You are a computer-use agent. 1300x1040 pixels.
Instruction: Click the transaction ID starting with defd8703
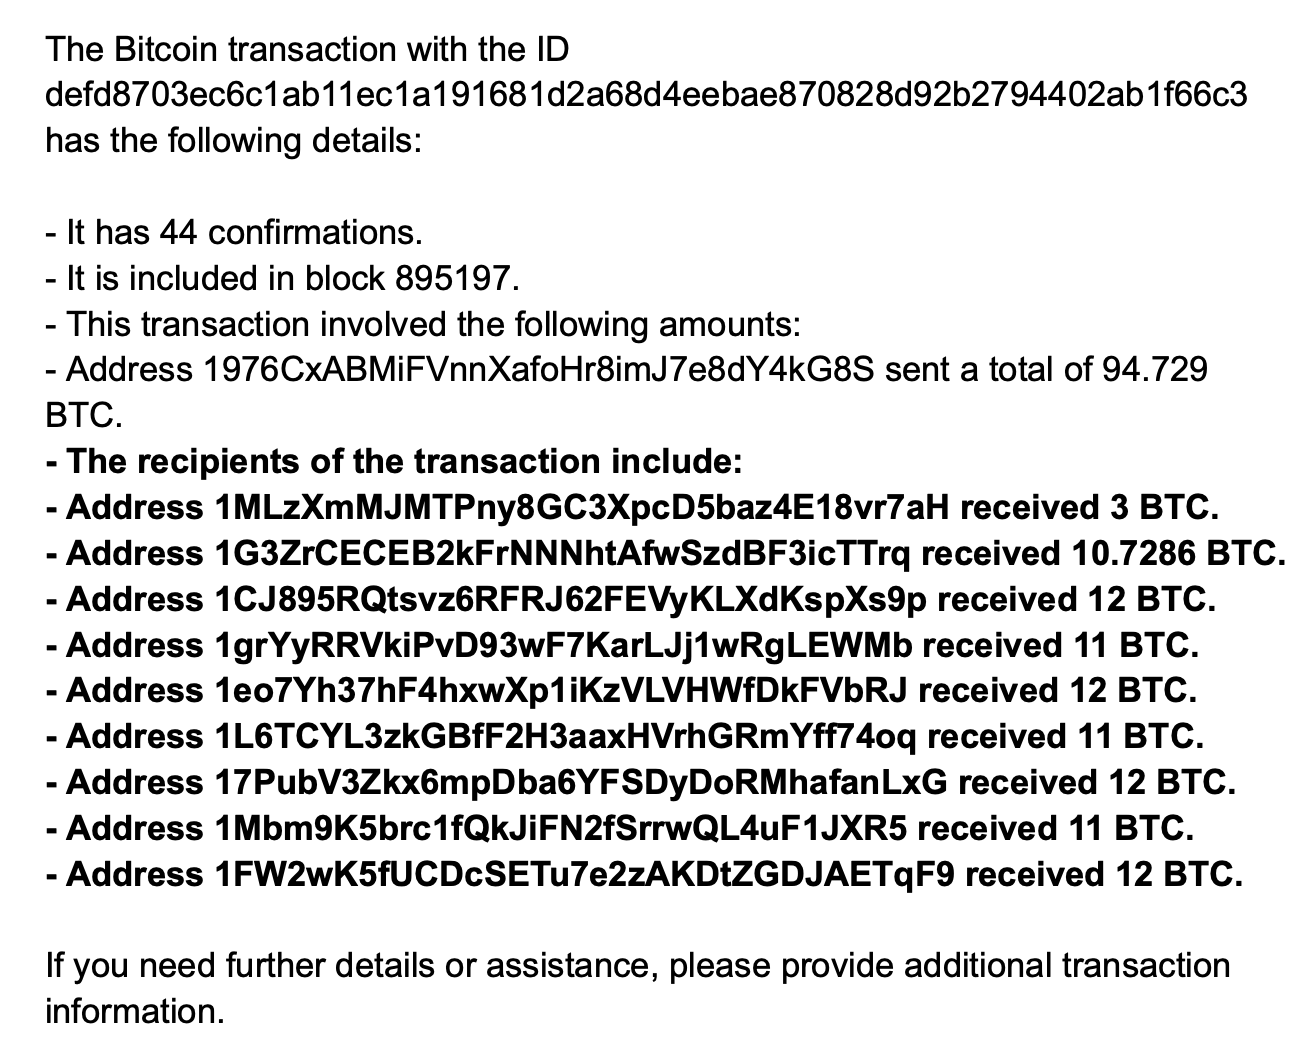[x=646, y=94]
